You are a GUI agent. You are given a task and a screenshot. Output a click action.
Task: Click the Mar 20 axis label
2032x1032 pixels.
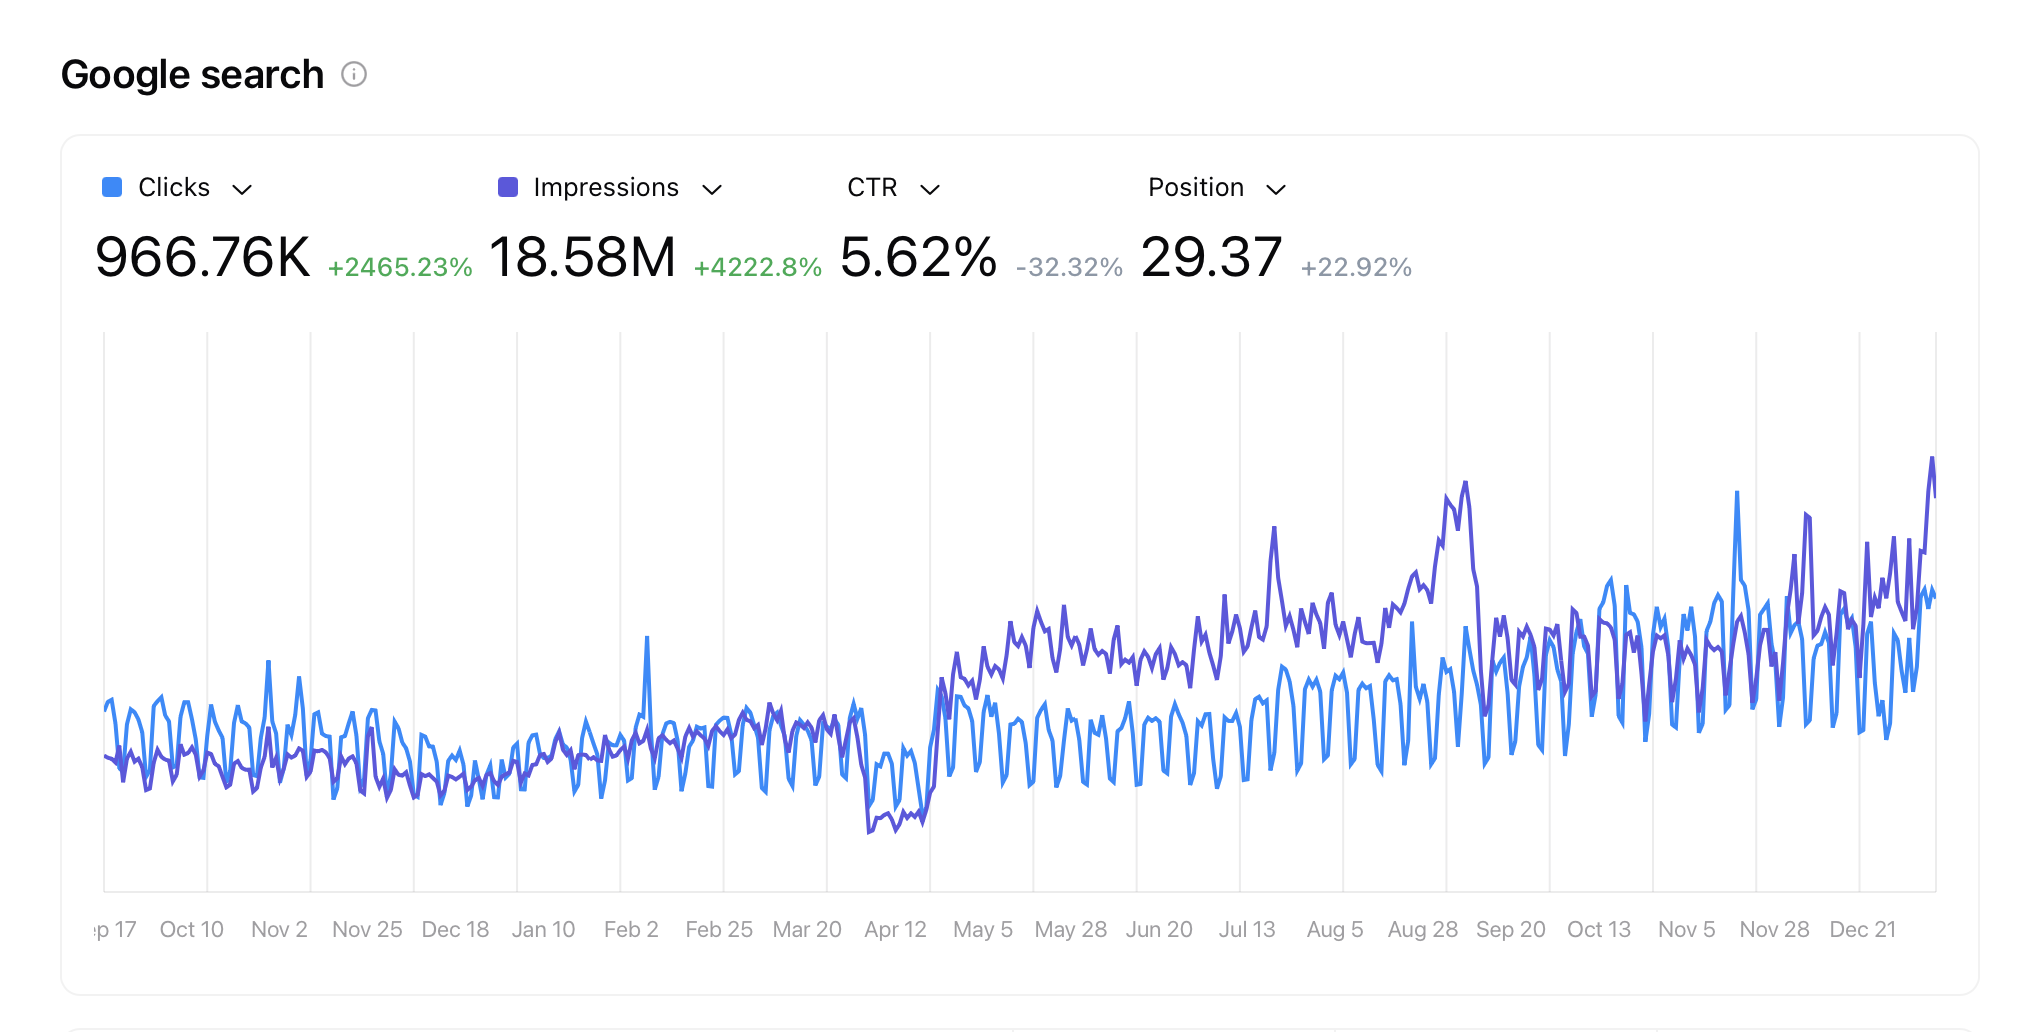(807, 929)
